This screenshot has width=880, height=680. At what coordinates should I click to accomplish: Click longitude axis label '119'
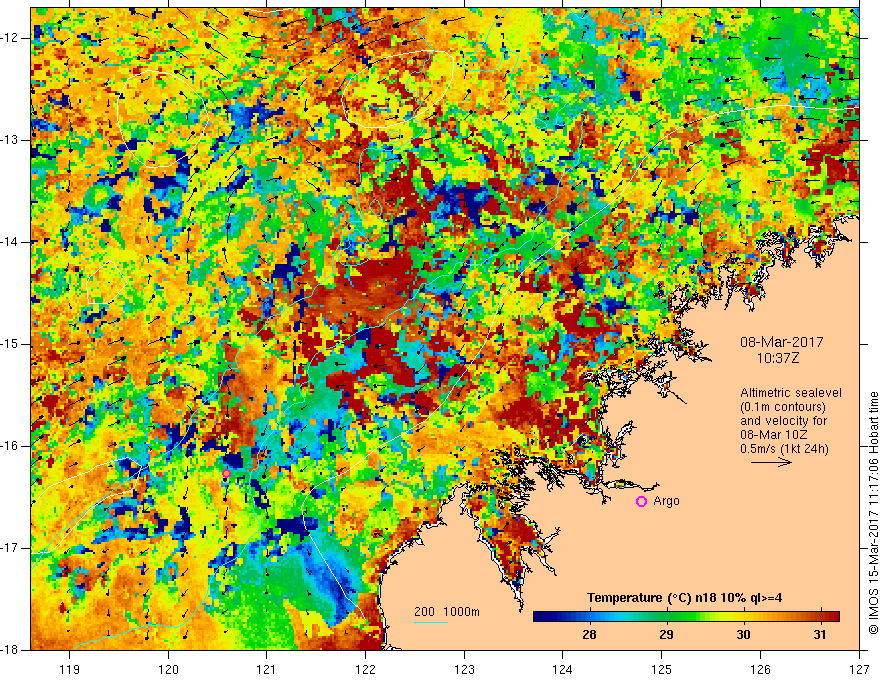[x=70, y=669]
